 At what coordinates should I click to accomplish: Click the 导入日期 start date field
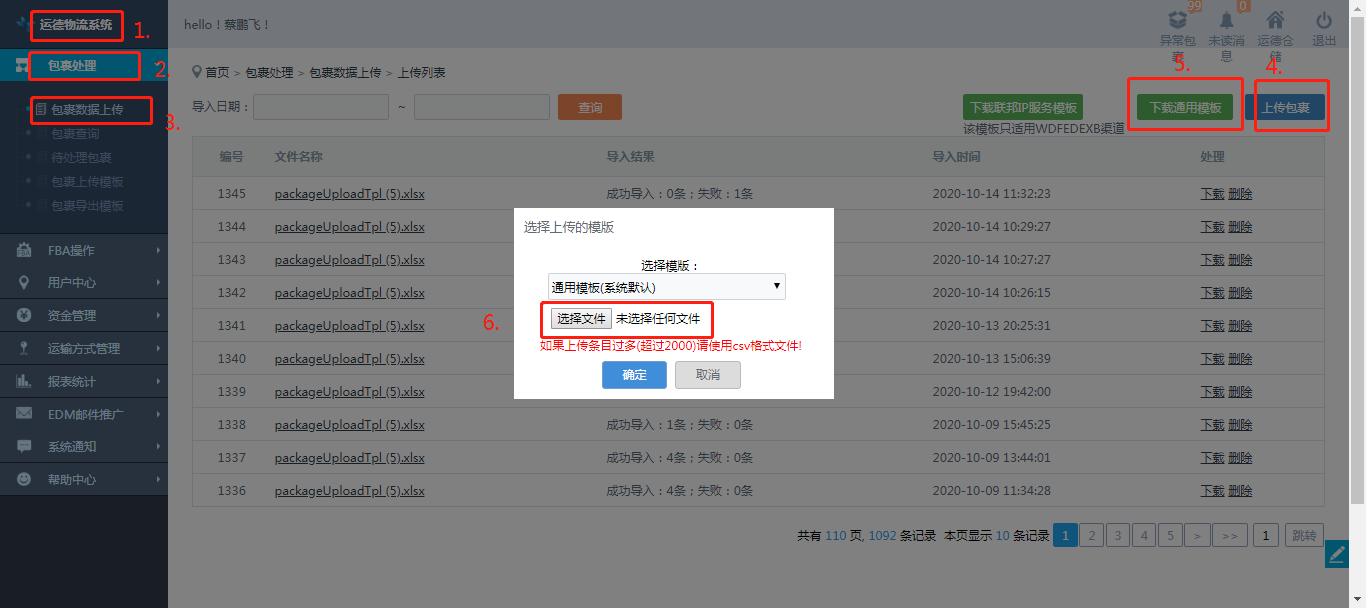(321, 107)
